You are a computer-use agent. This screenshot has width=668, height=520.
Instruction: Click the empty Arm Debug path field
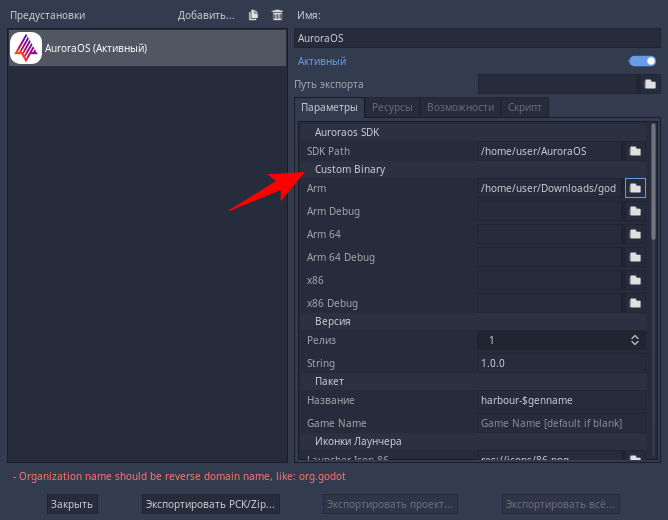click(549, 211)
